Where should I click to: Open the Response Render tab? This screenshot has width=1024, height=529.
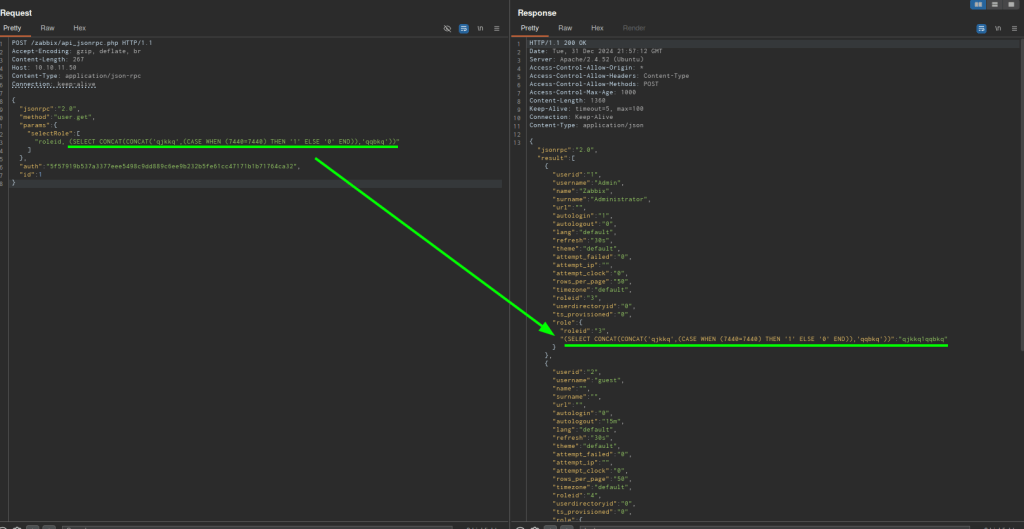634,28
